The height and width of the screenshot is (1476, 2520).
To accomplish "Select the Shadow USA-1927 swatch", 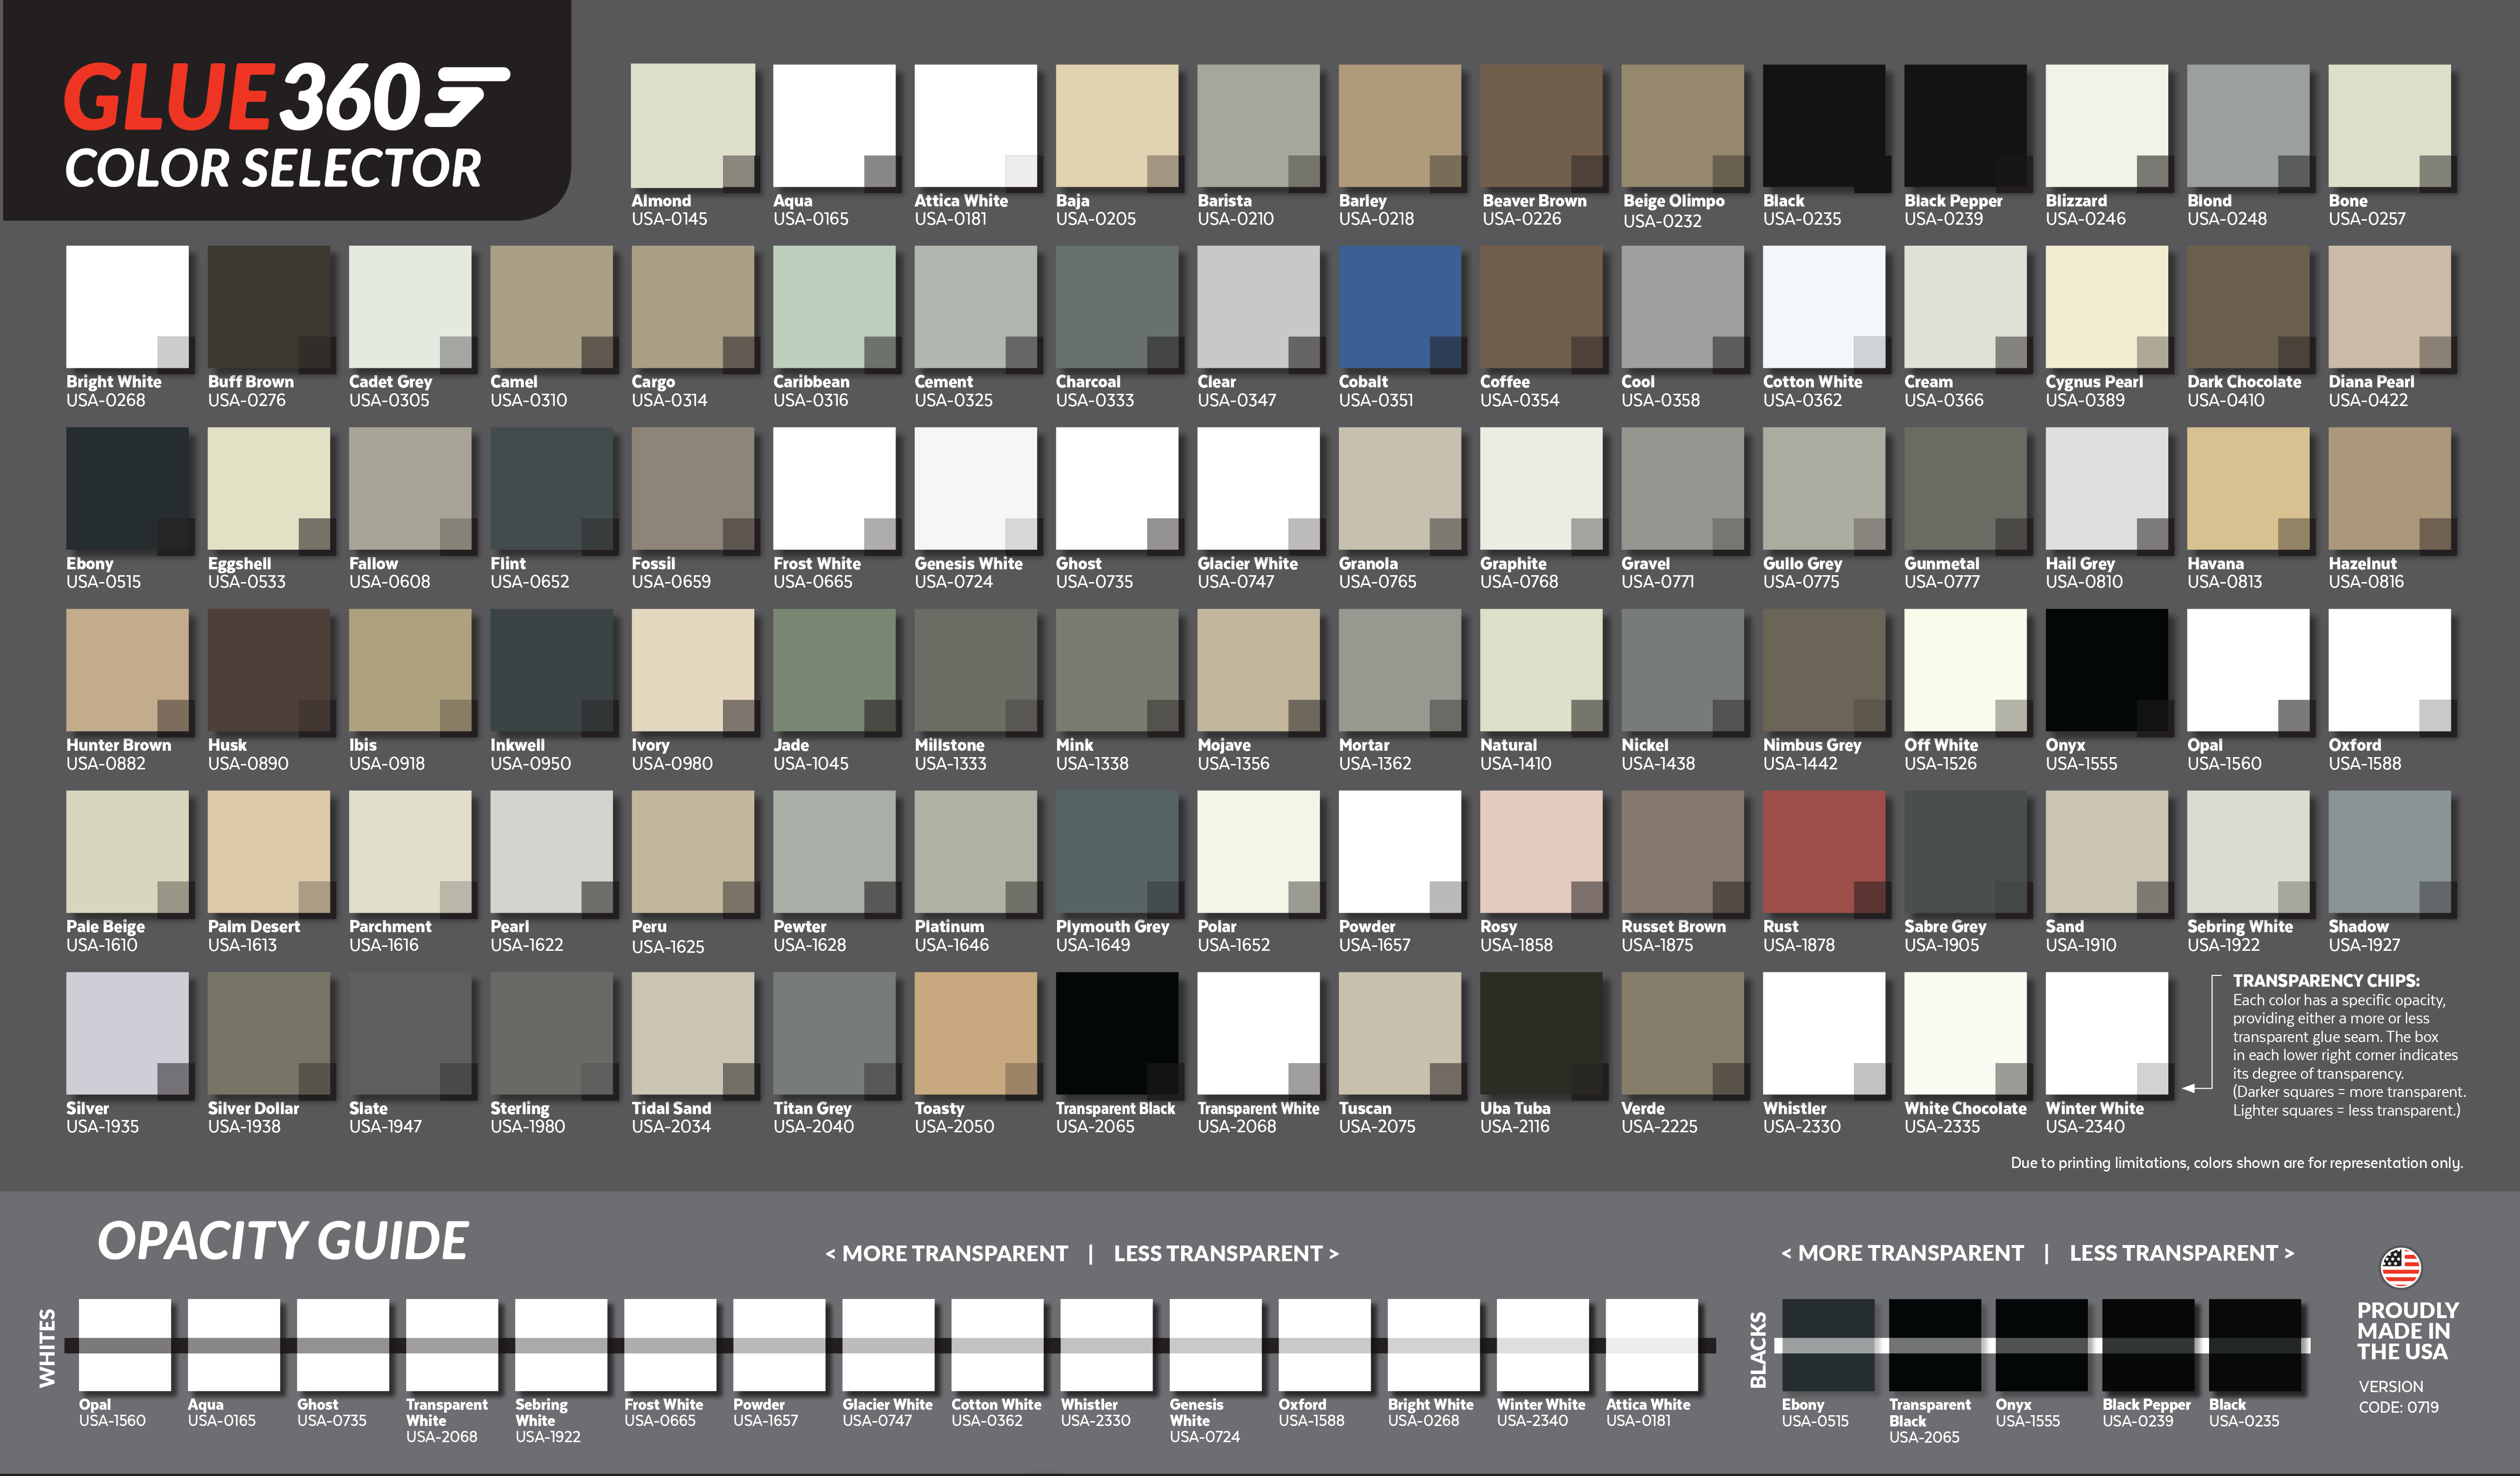I will [x=2390, y=852].
